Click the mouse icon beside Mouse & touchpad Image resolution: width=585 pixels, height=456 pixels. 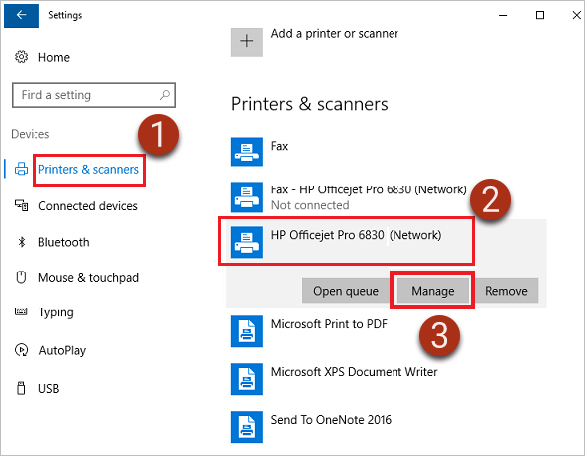tap(21, 278)
